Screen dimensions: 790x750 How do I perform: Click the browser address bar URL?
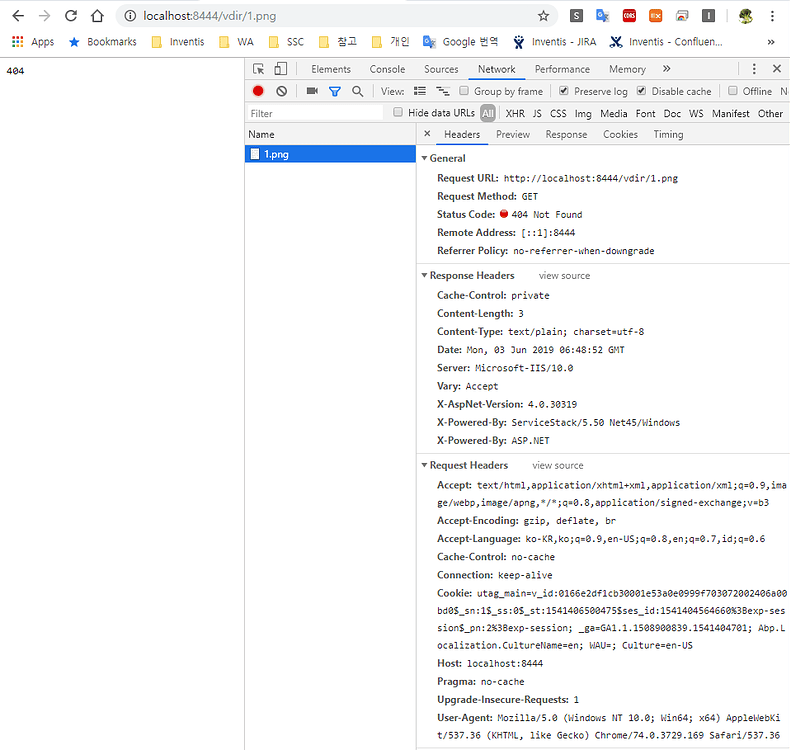click(209, 16)
